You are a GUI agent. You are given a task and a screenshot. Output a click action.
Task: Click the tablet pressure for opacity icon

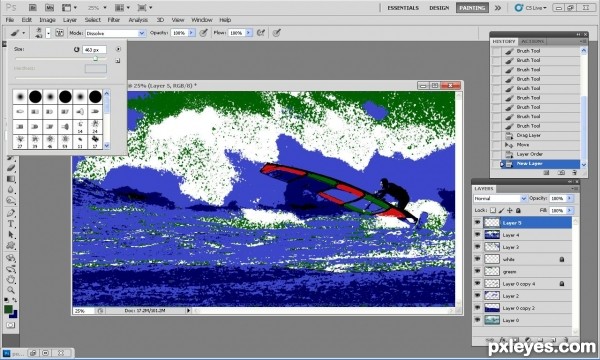click(204, 33)
